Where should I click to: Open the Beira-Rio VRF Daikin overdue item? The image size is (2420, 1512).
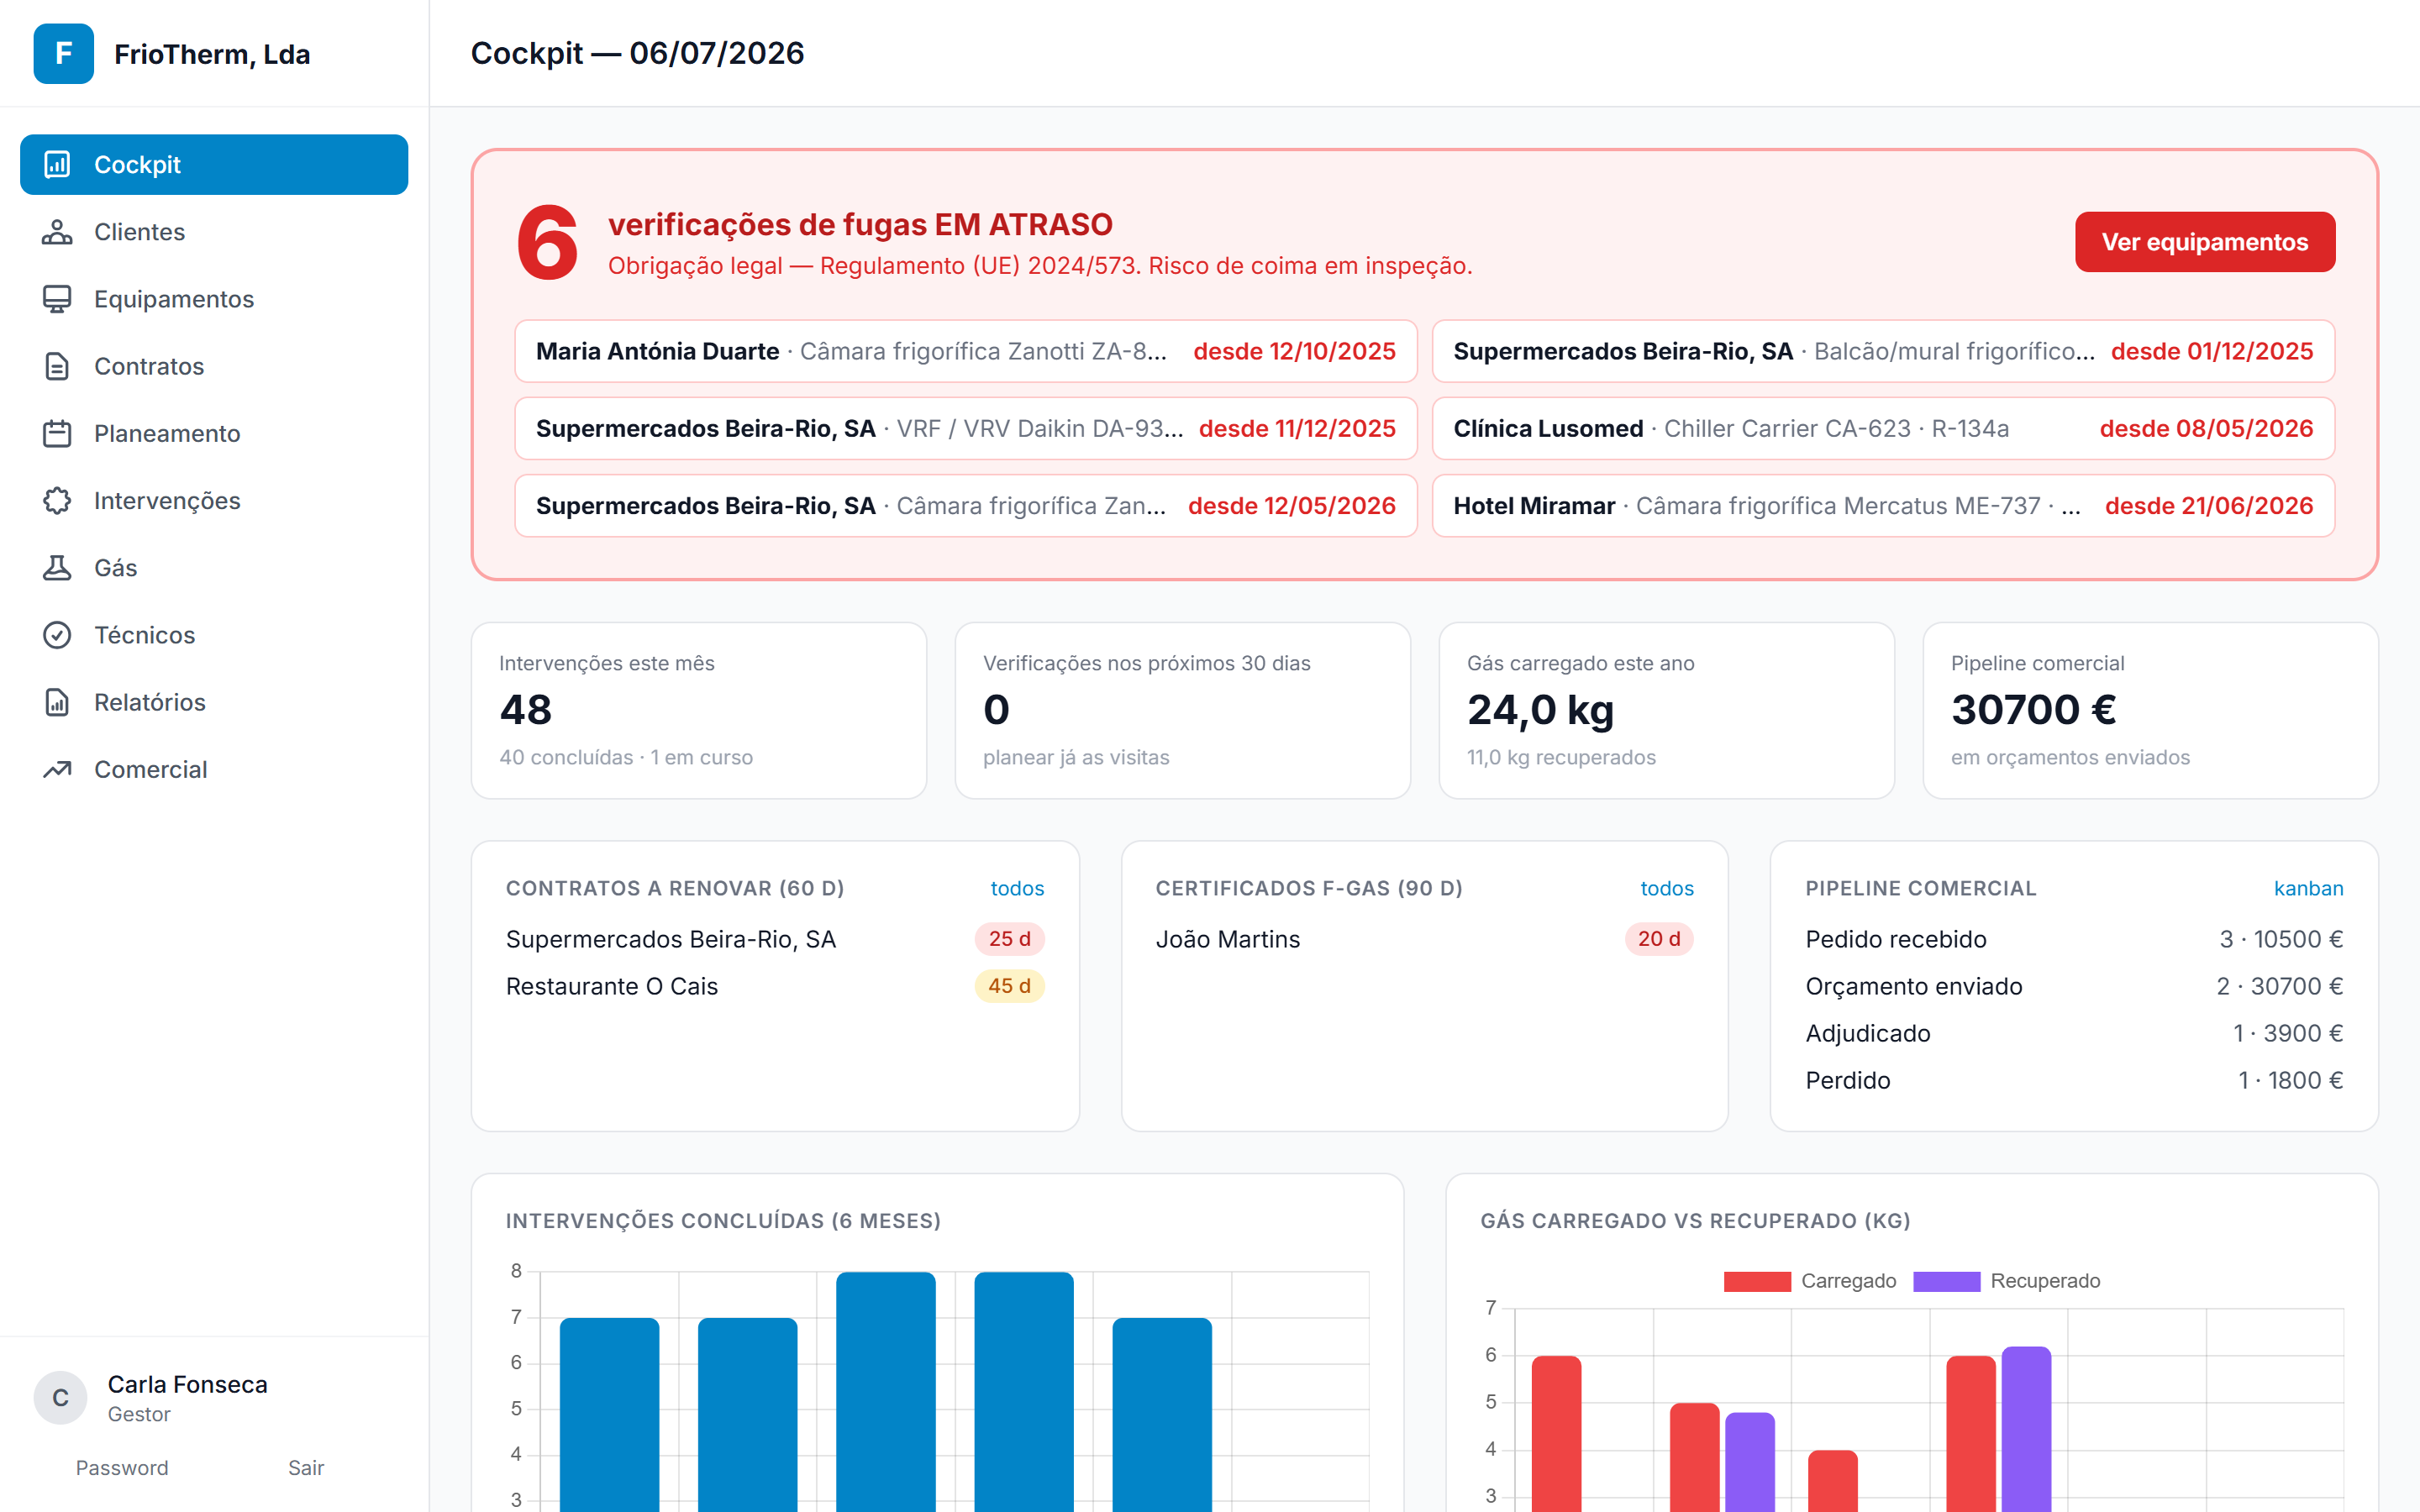click(x=966, y=428)
